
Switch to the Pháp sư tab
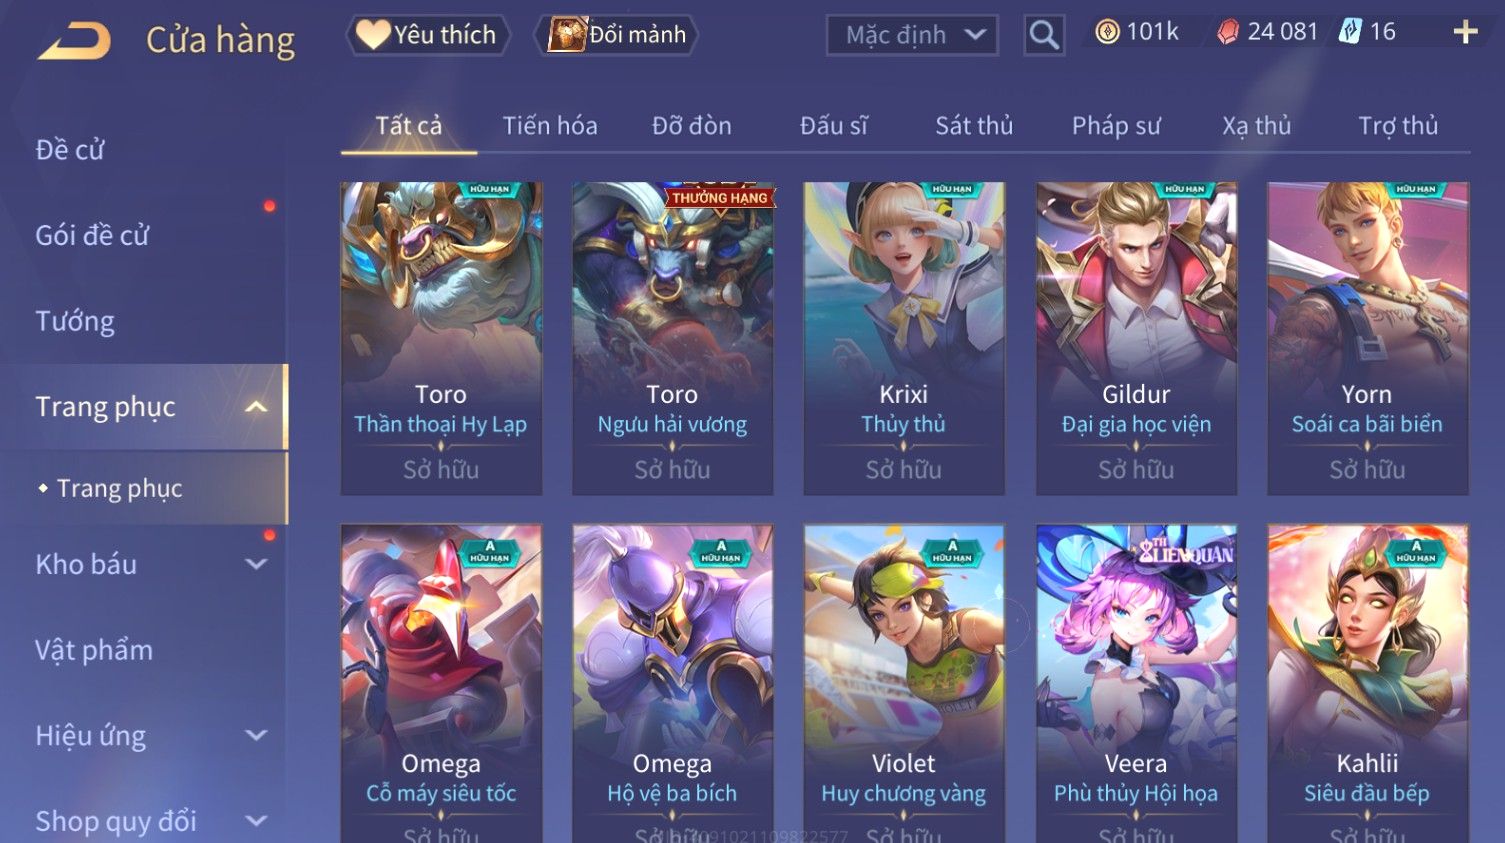click(1116, 126)
